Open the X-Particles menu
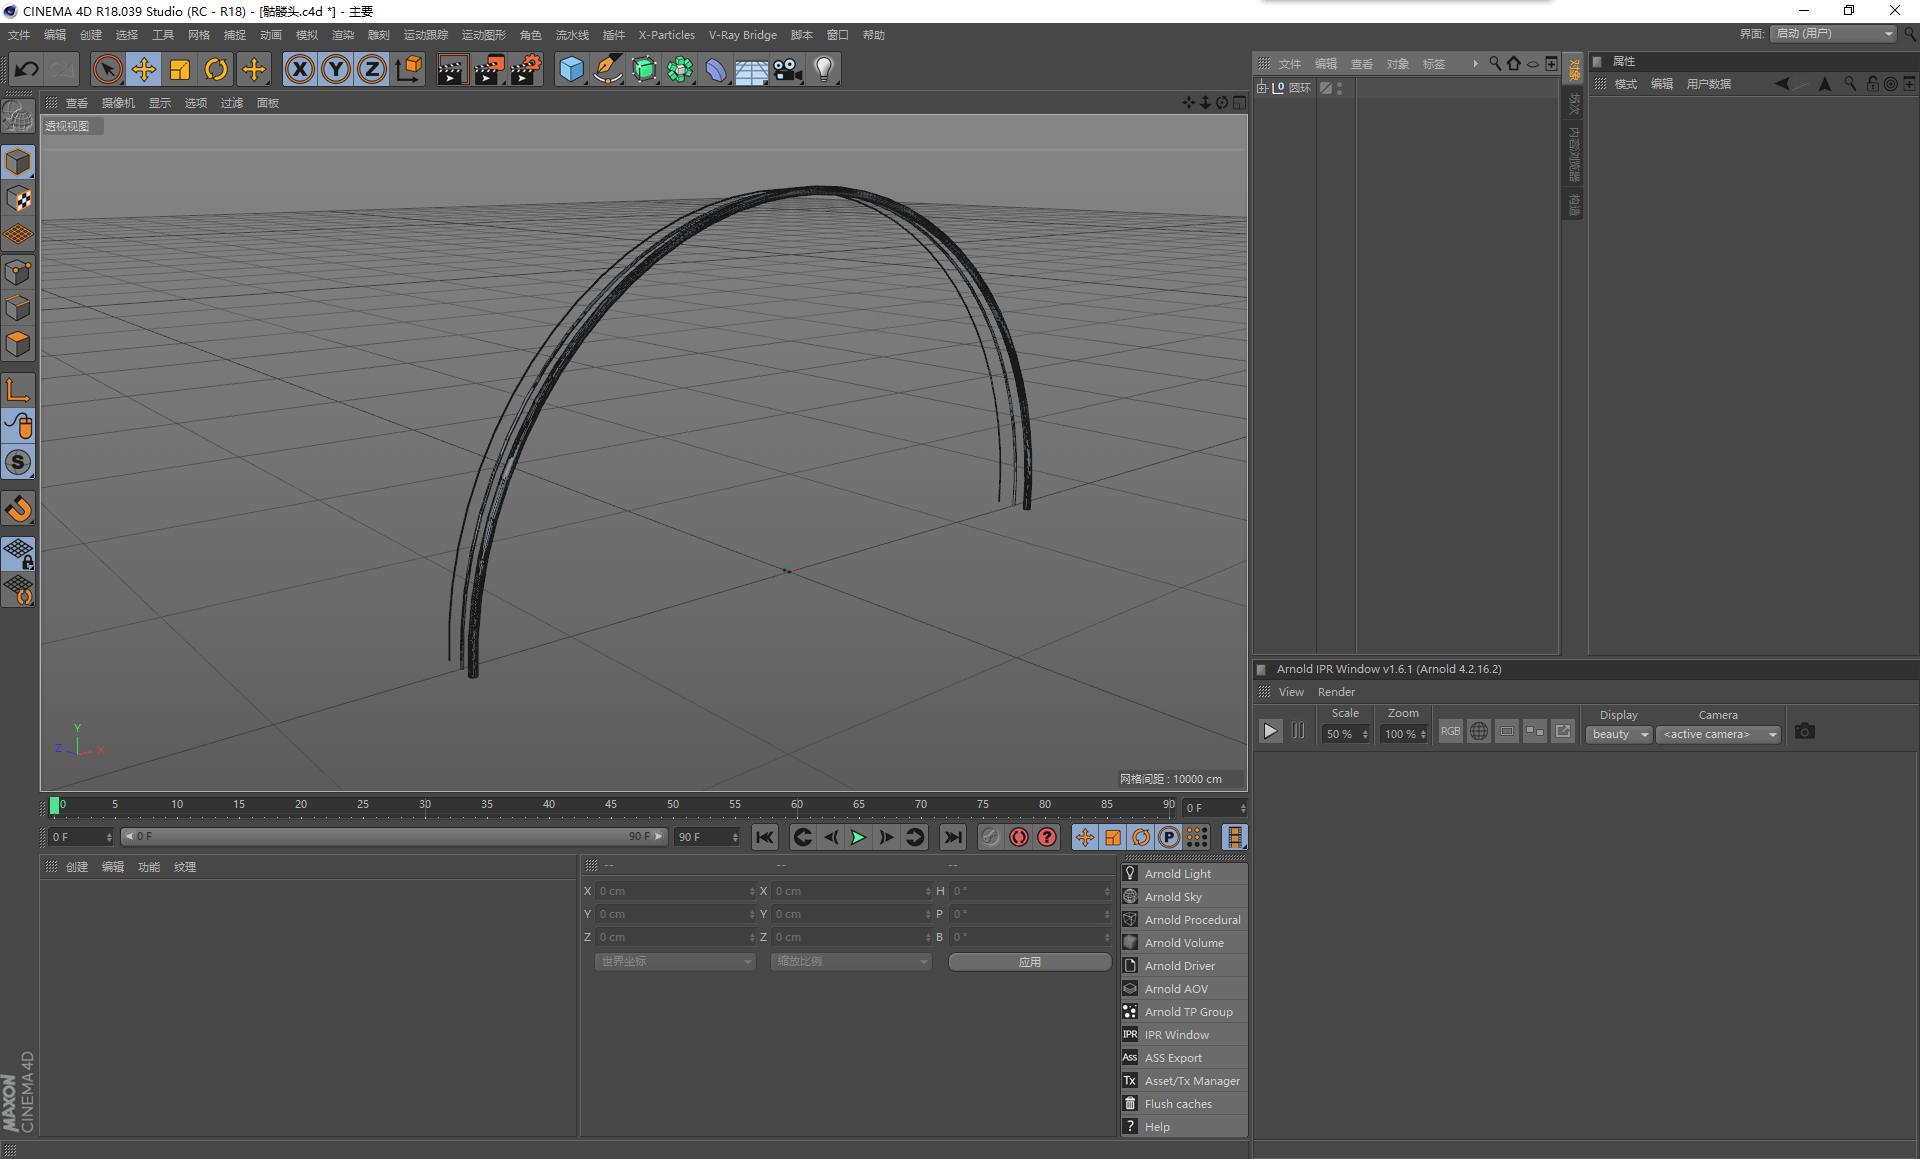This screenshot has width=1920, height=1159. [x=666, y=35]
